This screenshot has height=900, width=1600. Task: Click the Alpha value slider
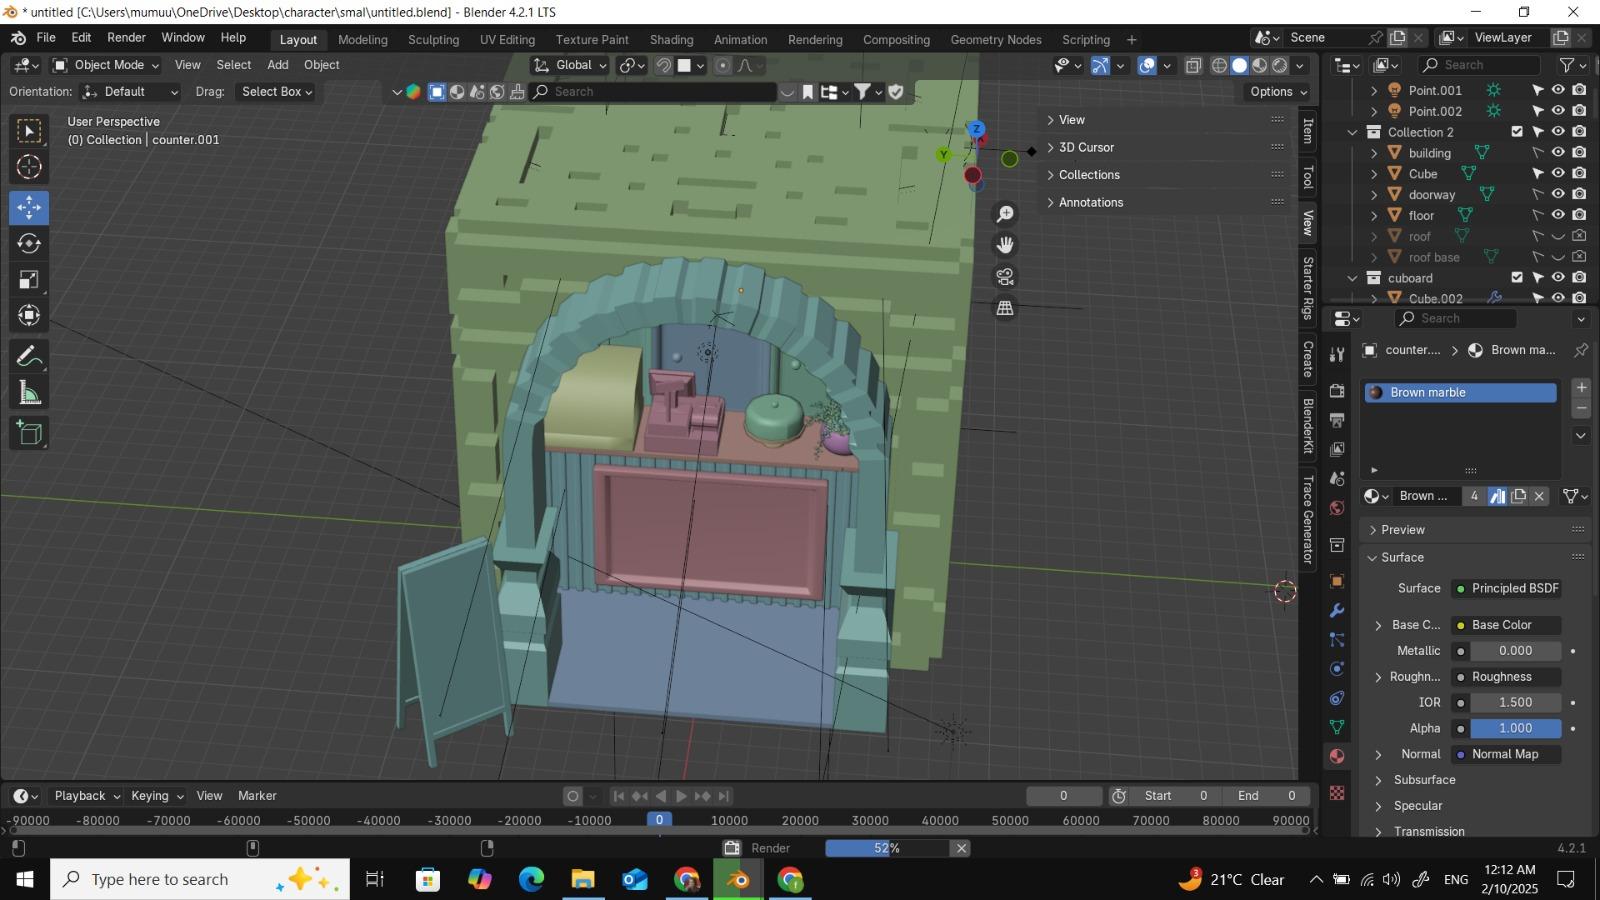pos(1515,729)
